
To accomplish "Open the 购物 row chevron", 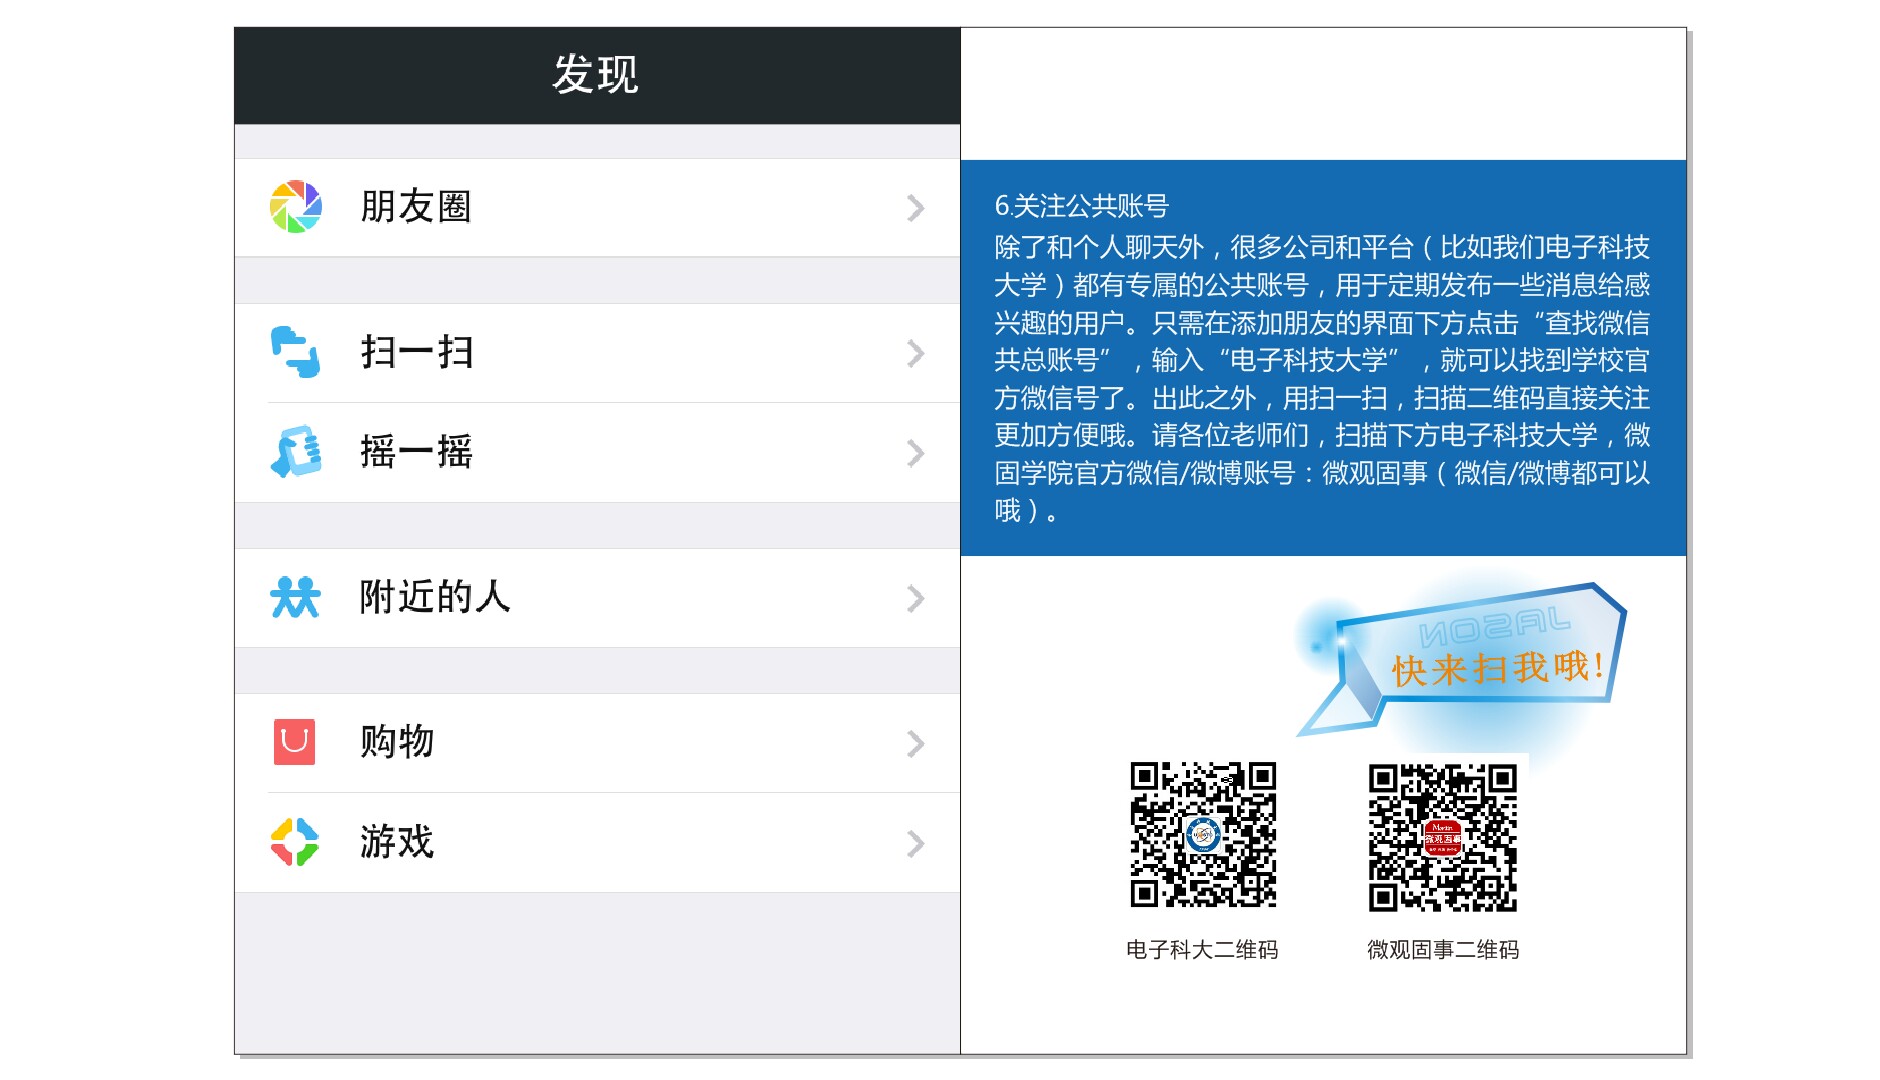I will (x=915, y=743).
